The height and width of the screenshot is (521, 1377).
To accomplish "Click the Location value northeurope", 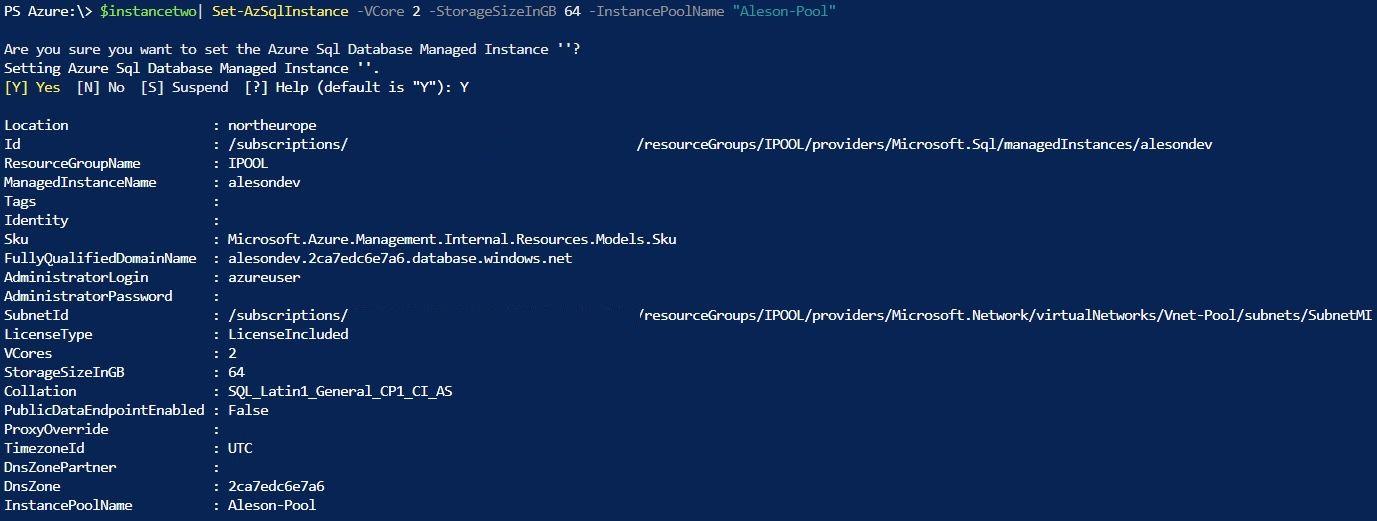I will (x=272, y=125).
